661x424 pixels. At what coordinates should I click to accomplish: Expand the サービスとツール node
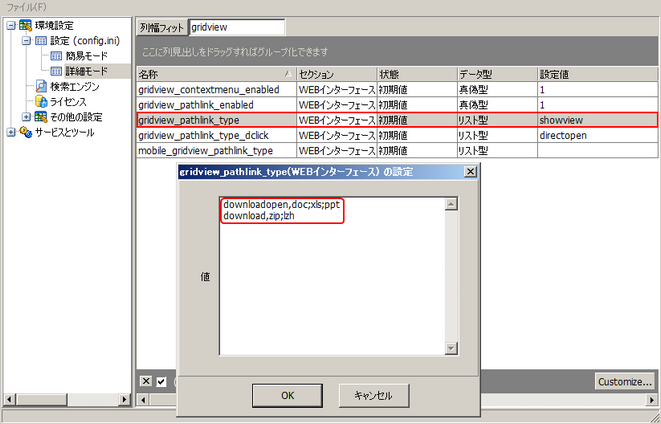click(10, 131)
